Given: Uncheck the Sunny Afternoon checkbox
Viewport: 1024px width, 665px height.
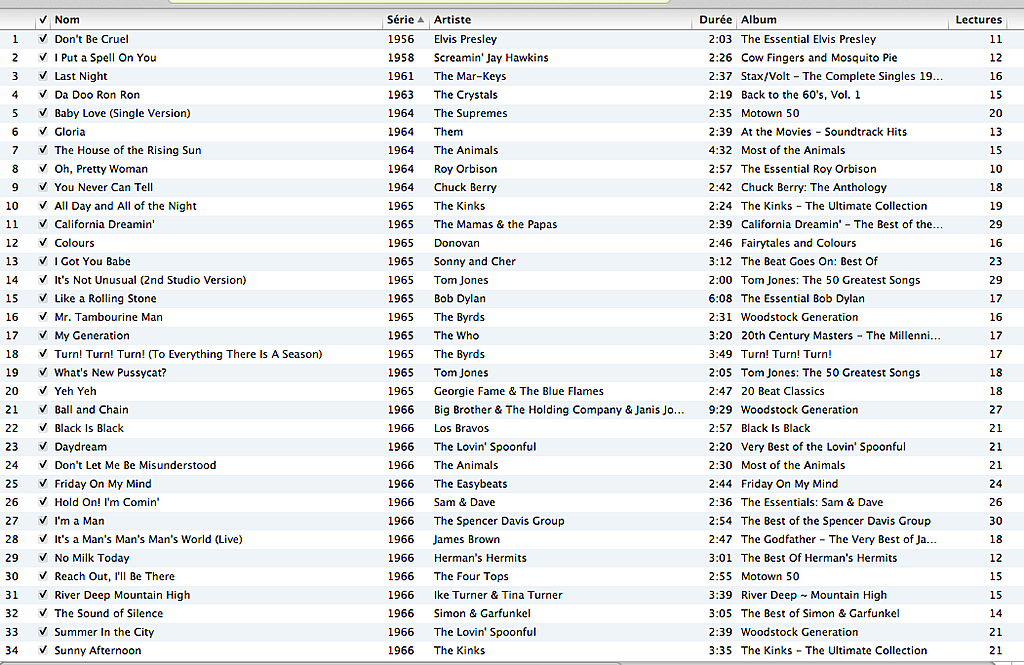Looking at the screenshot, I should click(x=43, y=650).
